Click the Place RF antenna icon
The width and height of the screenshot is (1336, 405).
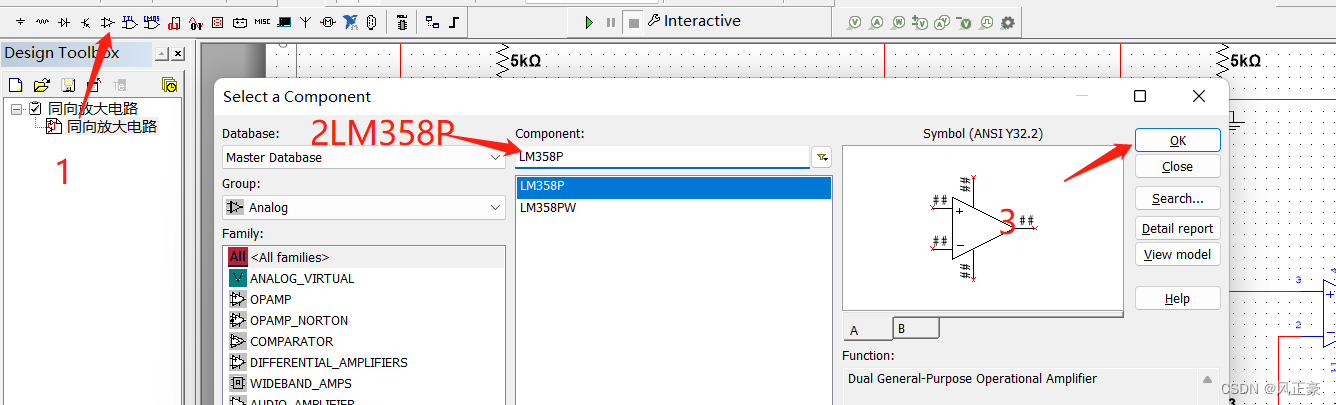tap(305, 22)
